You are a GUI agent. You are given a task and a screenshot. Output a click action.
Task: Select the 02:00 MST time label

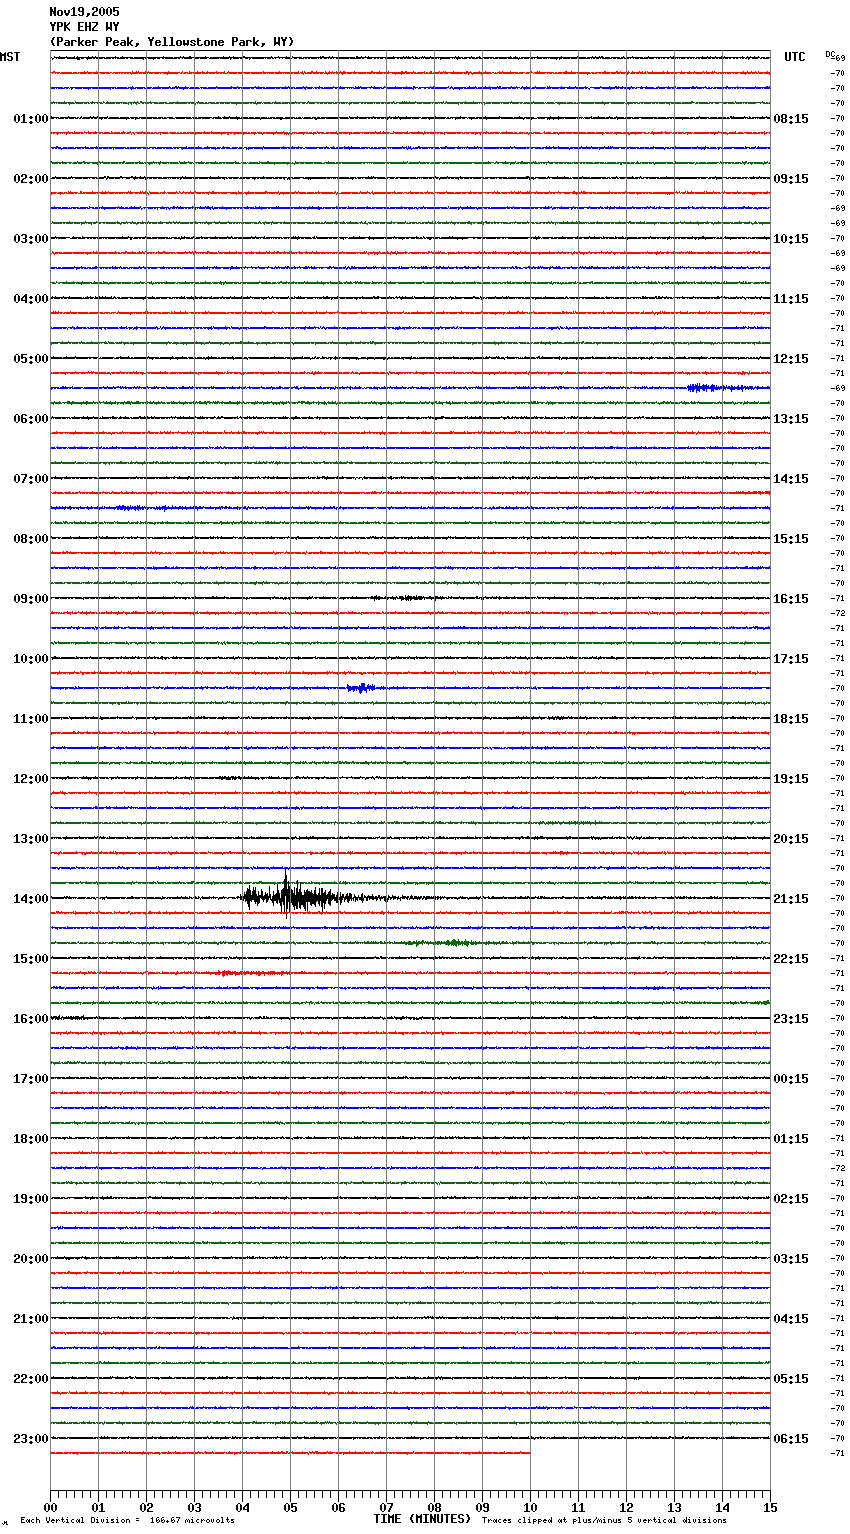pos(31,179)
